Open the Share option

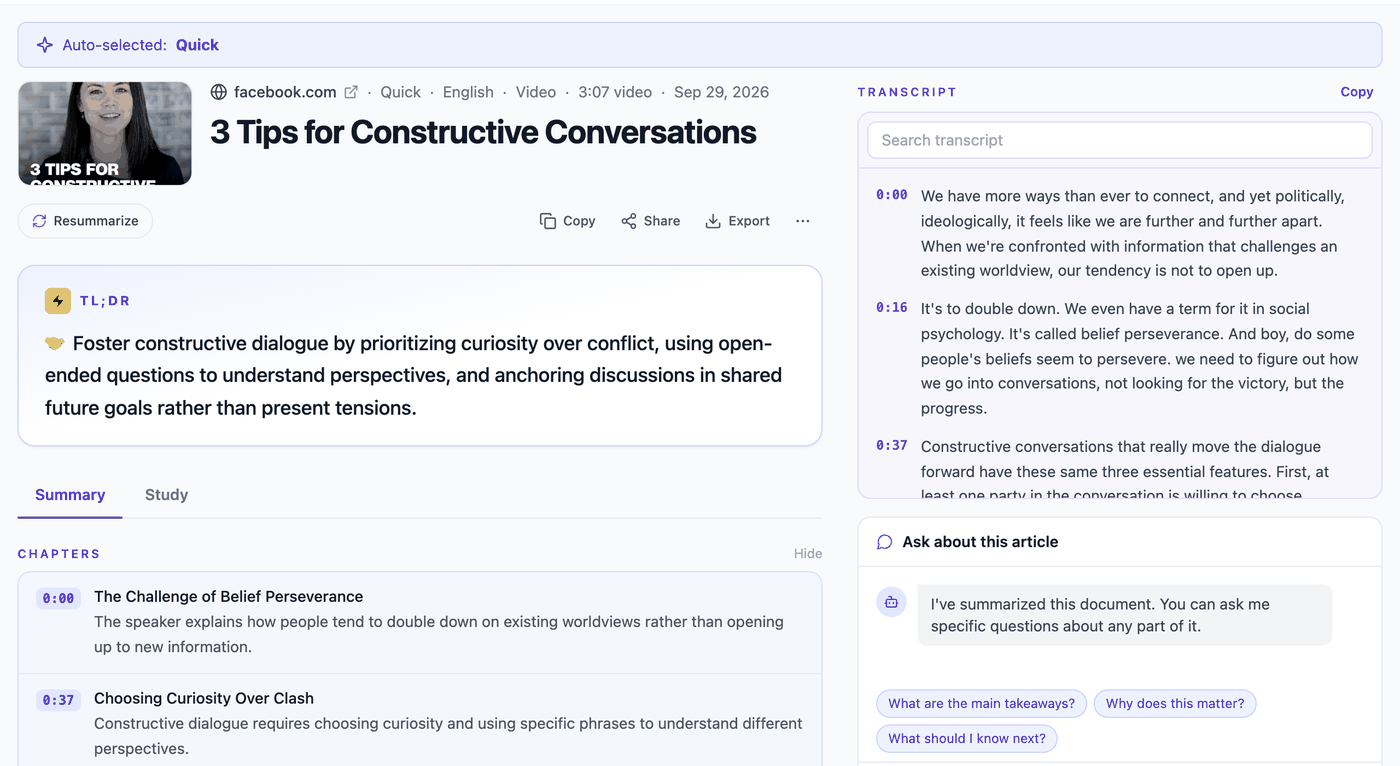[x=650, y=221]
